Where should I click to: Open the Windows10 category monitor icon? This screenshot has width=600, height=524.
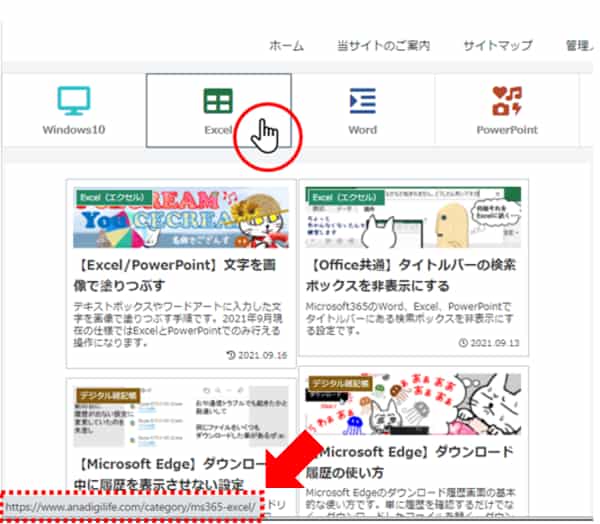coord(74,100)
